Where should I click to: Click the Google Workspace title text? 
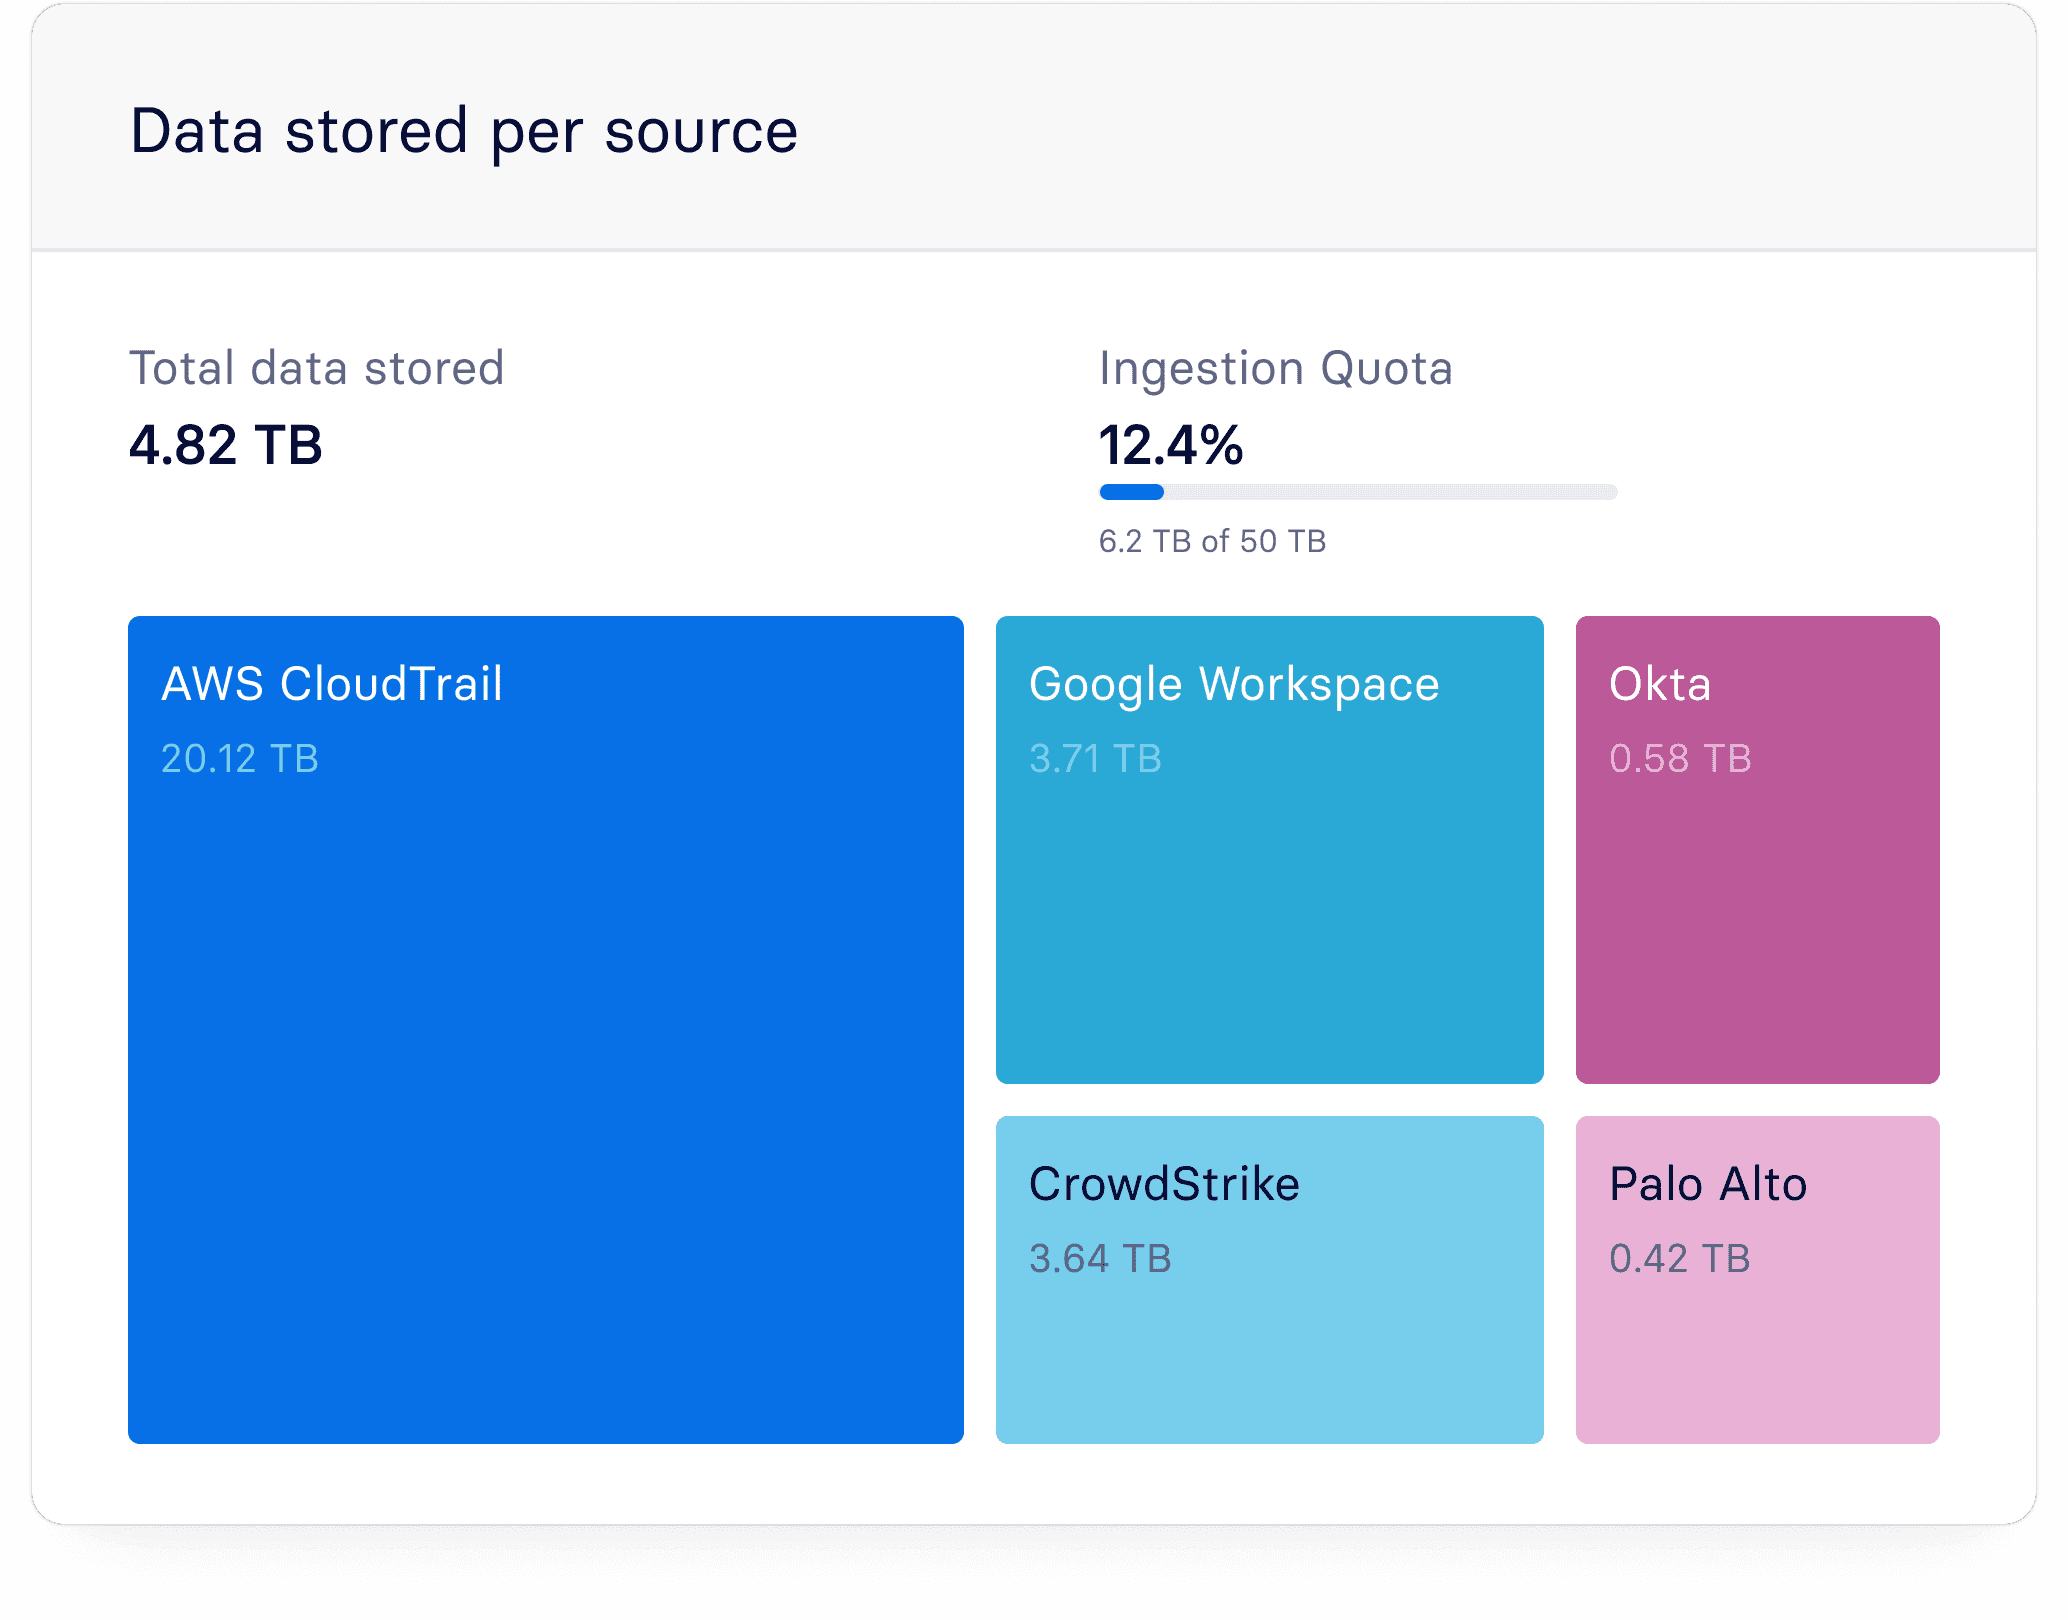pos(1234,684)
